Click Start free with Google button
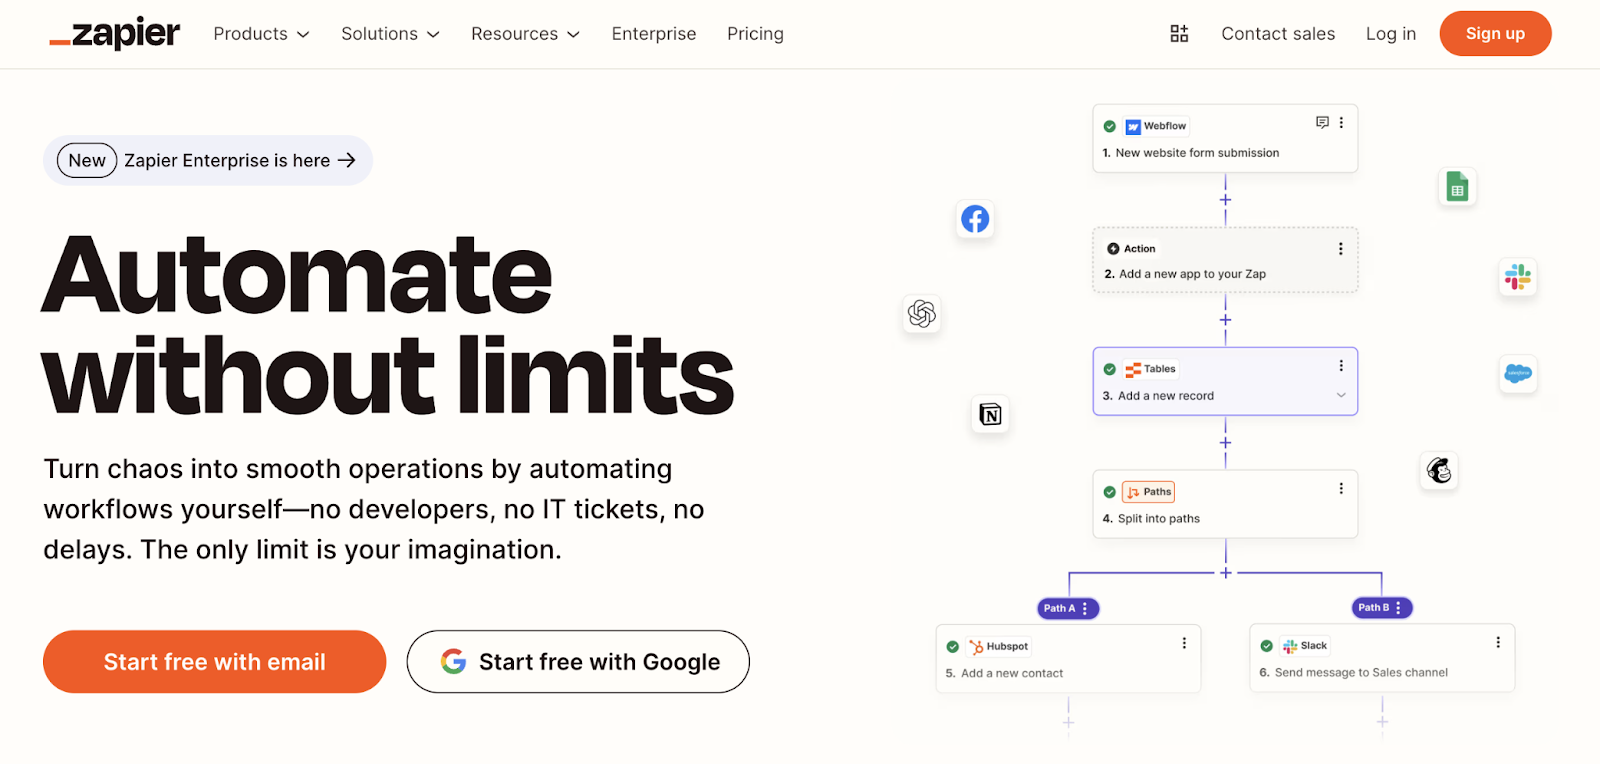The height and width of the screenshot is (764, 1600). tap(578, 662)
